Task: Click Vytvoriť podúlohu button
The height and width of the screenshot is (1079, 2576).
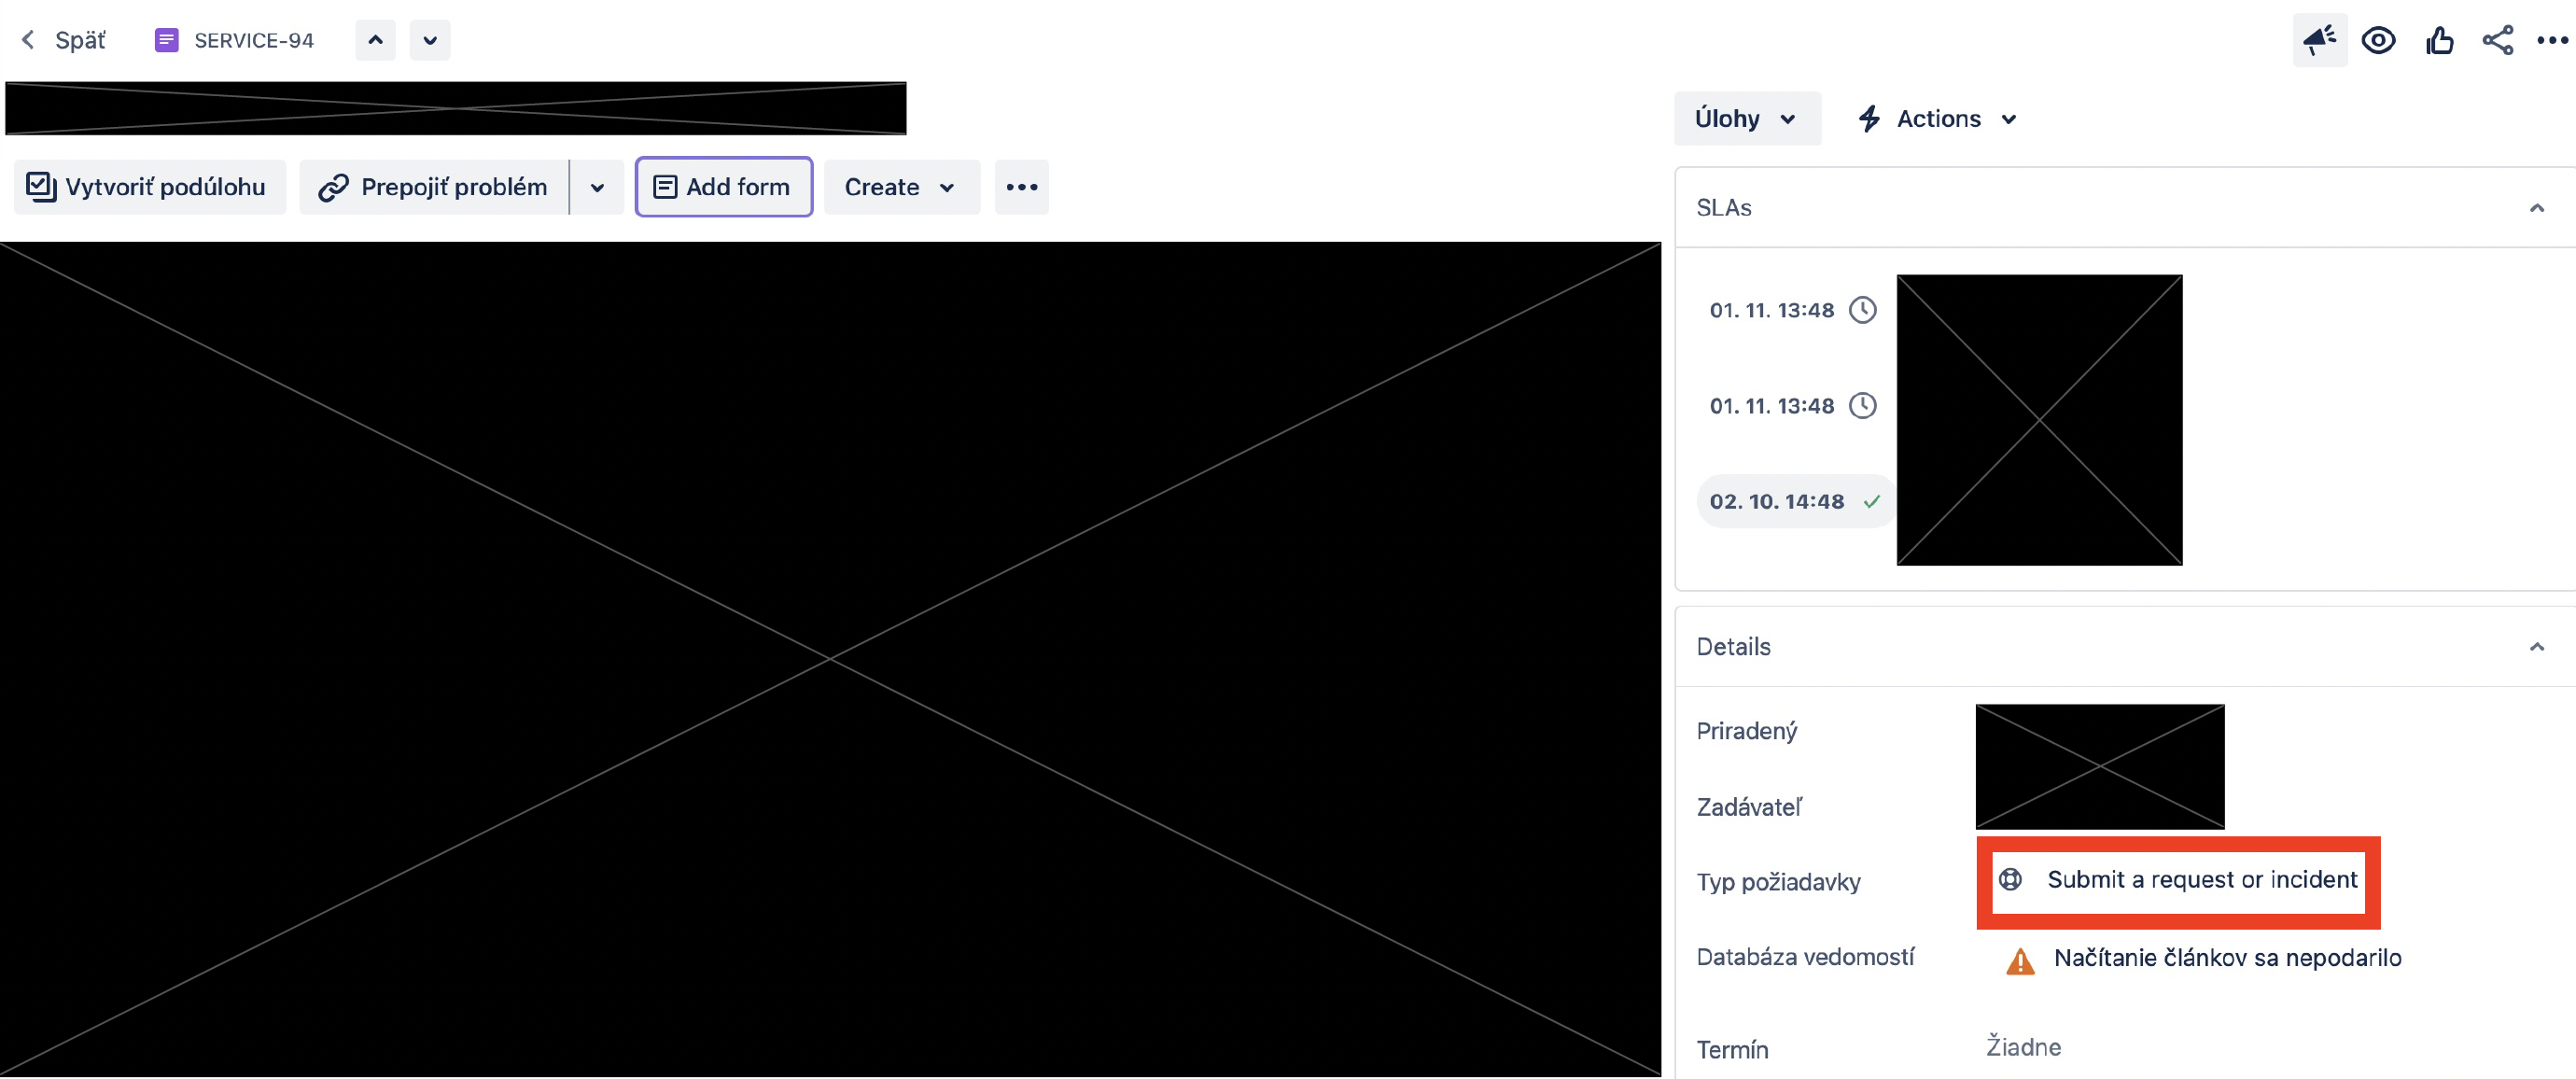Action: pos(150,187)
